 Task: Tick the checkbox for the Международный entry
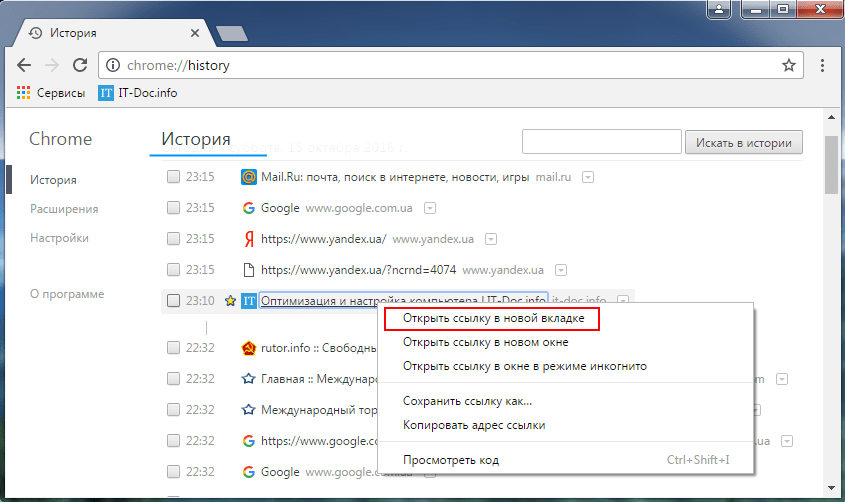173,410
